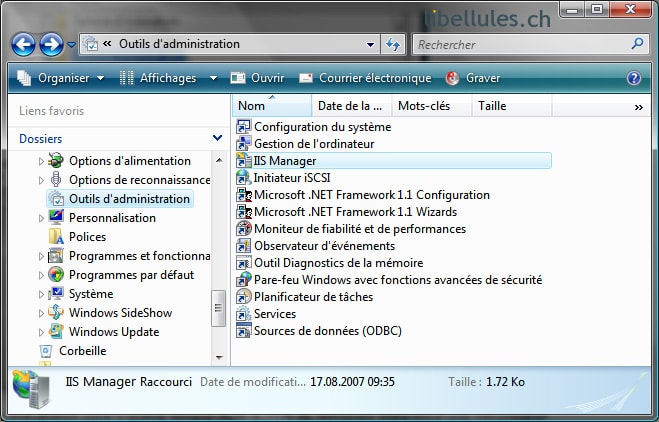The width and height of the screenshot is (659, 422).
Task: Select the Initiateur iSCSI icon
Action: click(243, 178)
